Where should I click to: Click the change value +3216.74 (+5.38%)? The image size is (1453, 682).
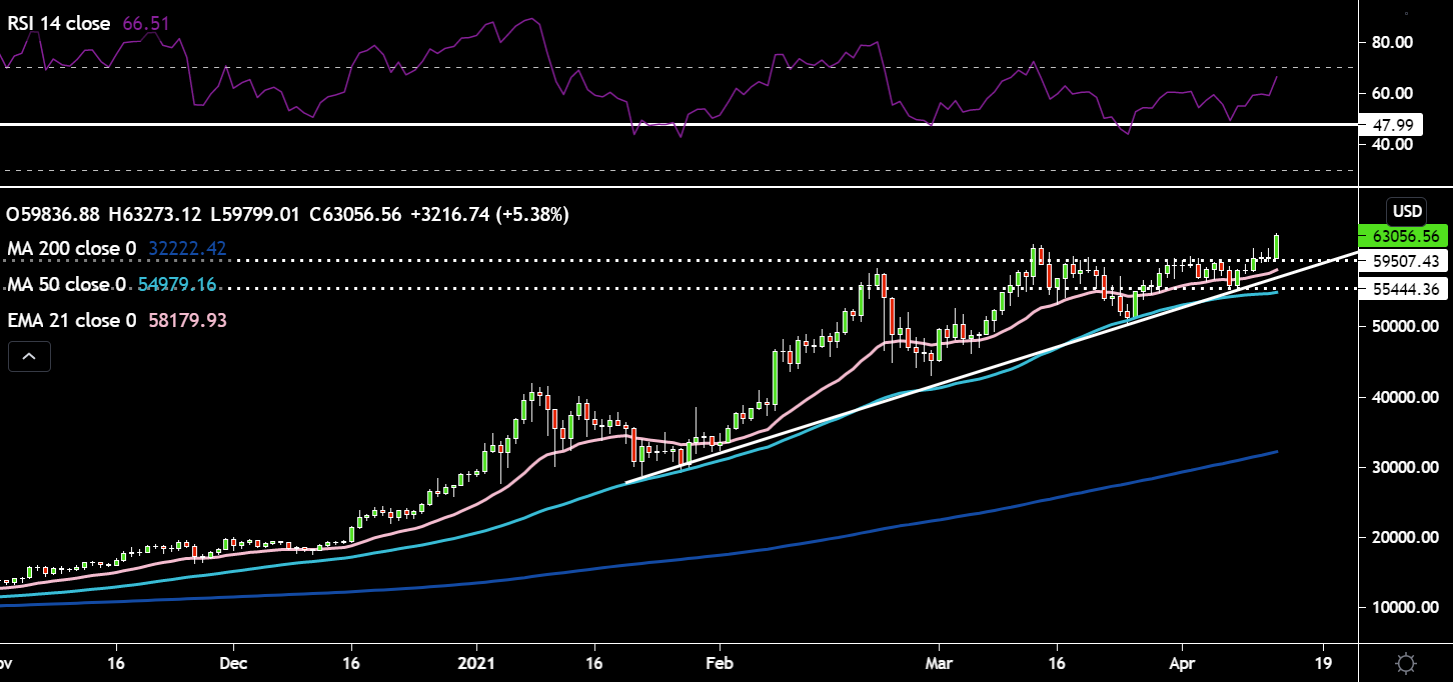click(490, 214)
